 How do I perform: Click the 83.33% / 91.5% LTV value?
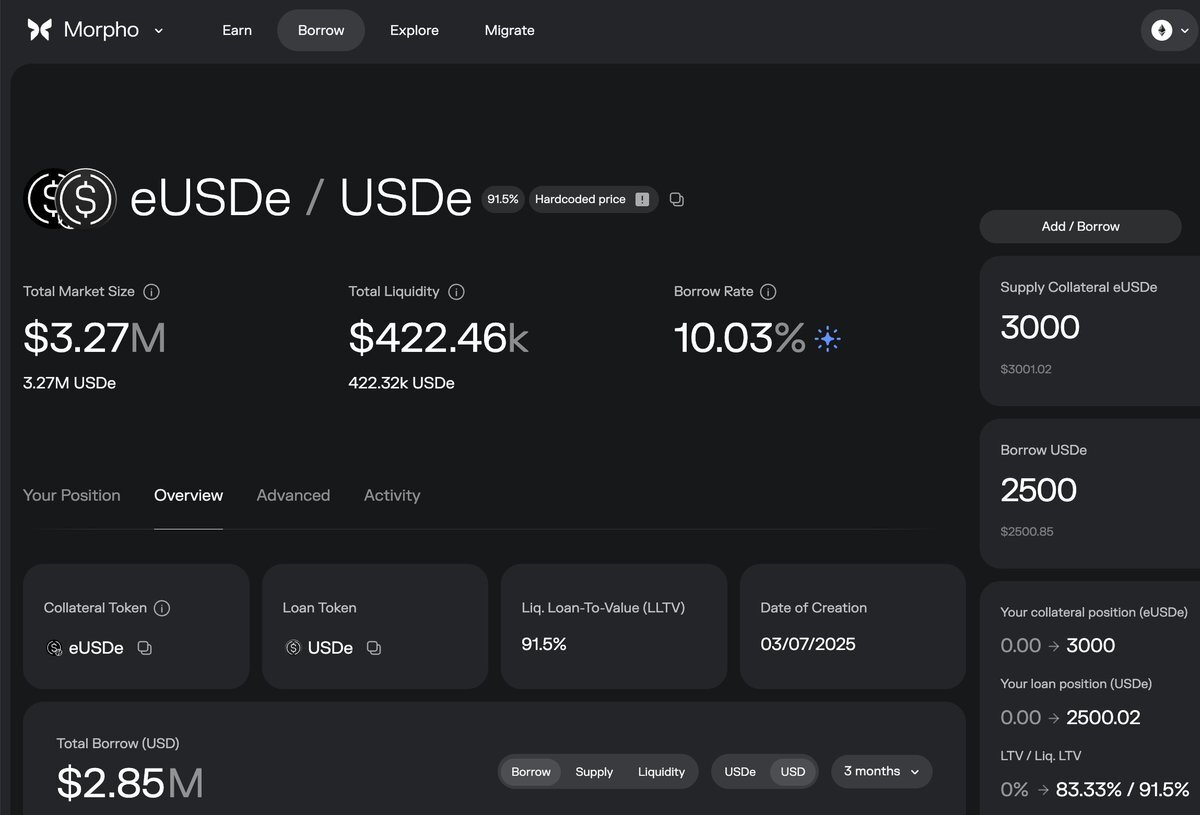[x=1122, y=789]
